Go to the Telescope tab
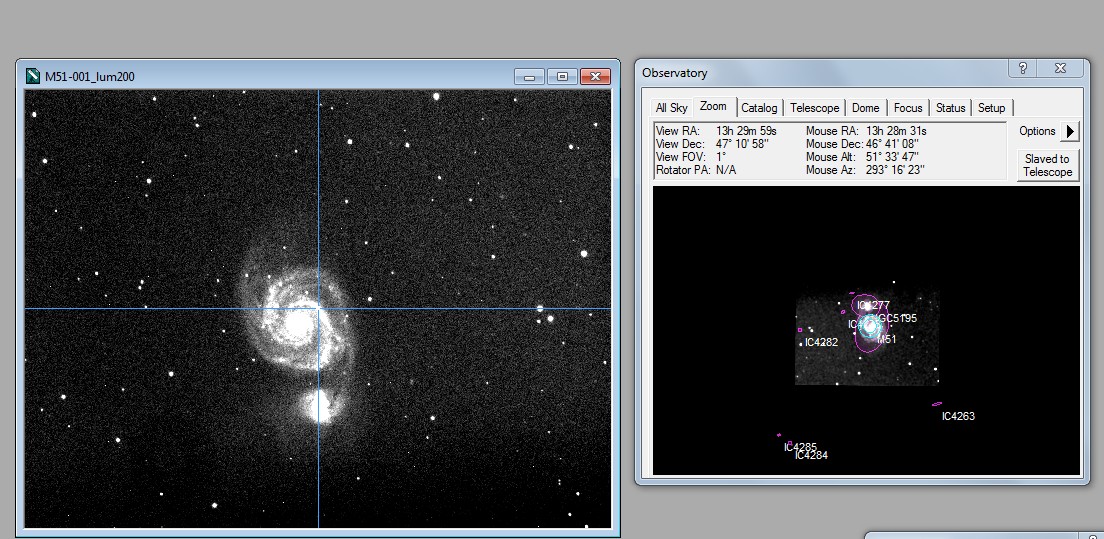Viewport: 1104px width, 539px height. tap(814, 108)
